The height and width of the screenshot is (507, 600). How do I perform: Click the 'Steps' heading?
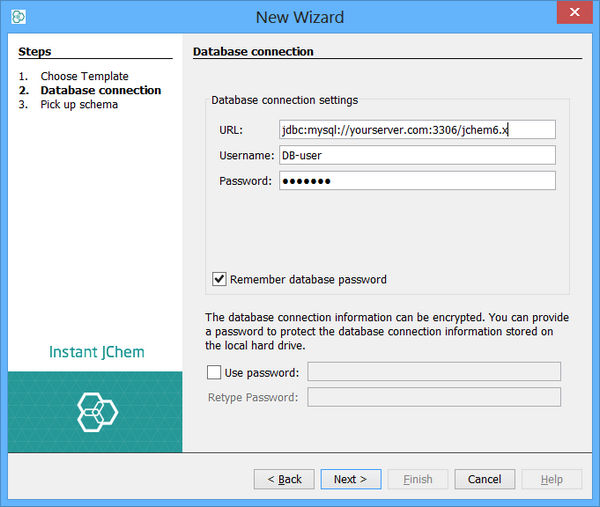[x=35, y=52]
